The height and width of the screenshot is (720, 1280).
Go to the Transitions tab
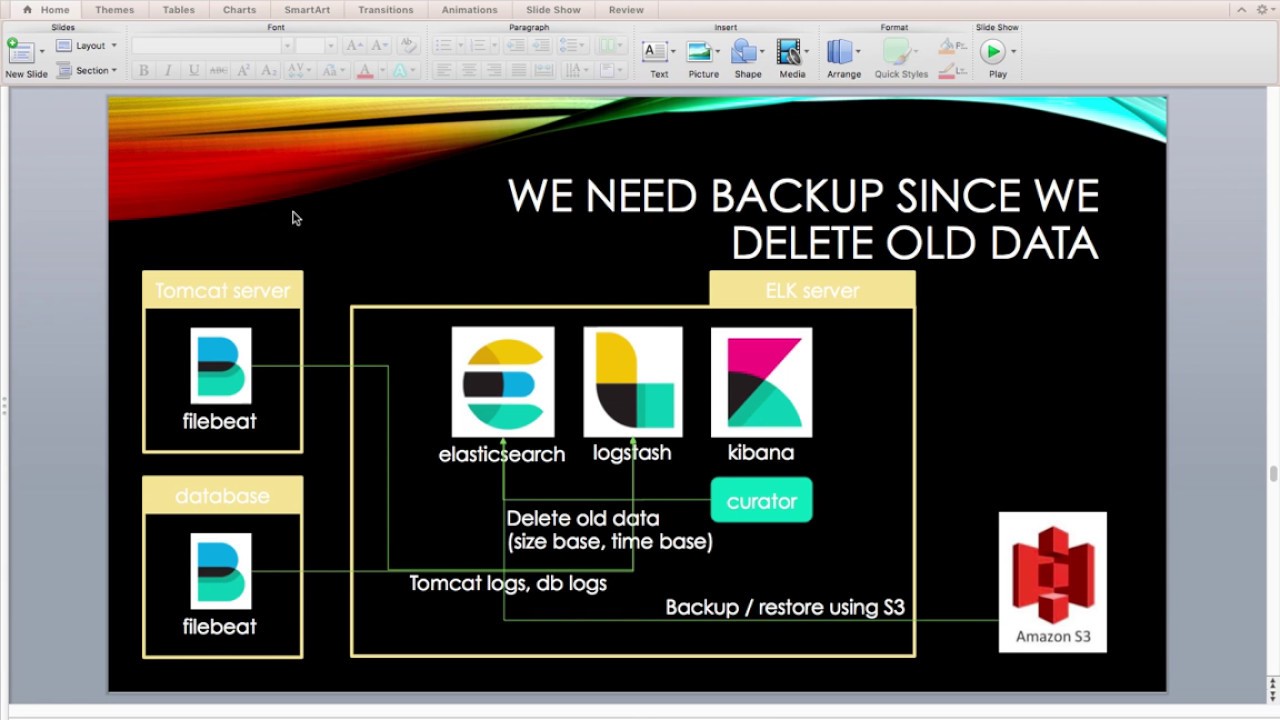tap(386, 9)
